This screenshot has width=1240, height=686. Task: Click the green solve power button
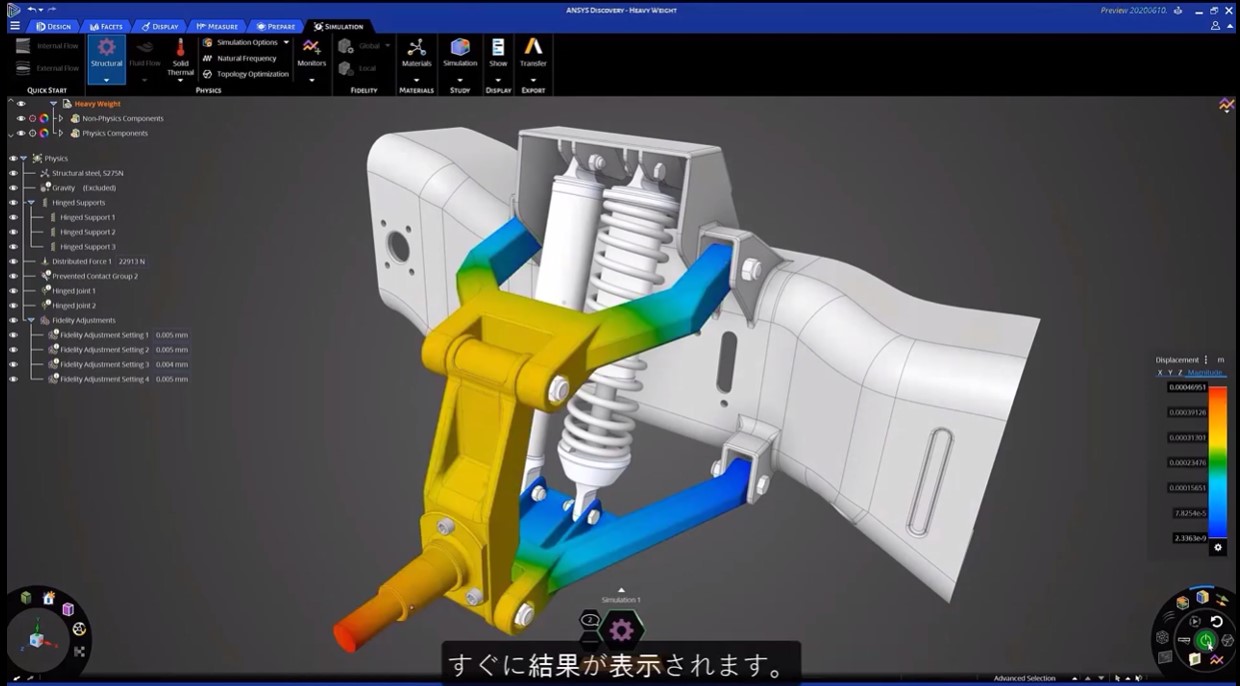coord(1206,640)
